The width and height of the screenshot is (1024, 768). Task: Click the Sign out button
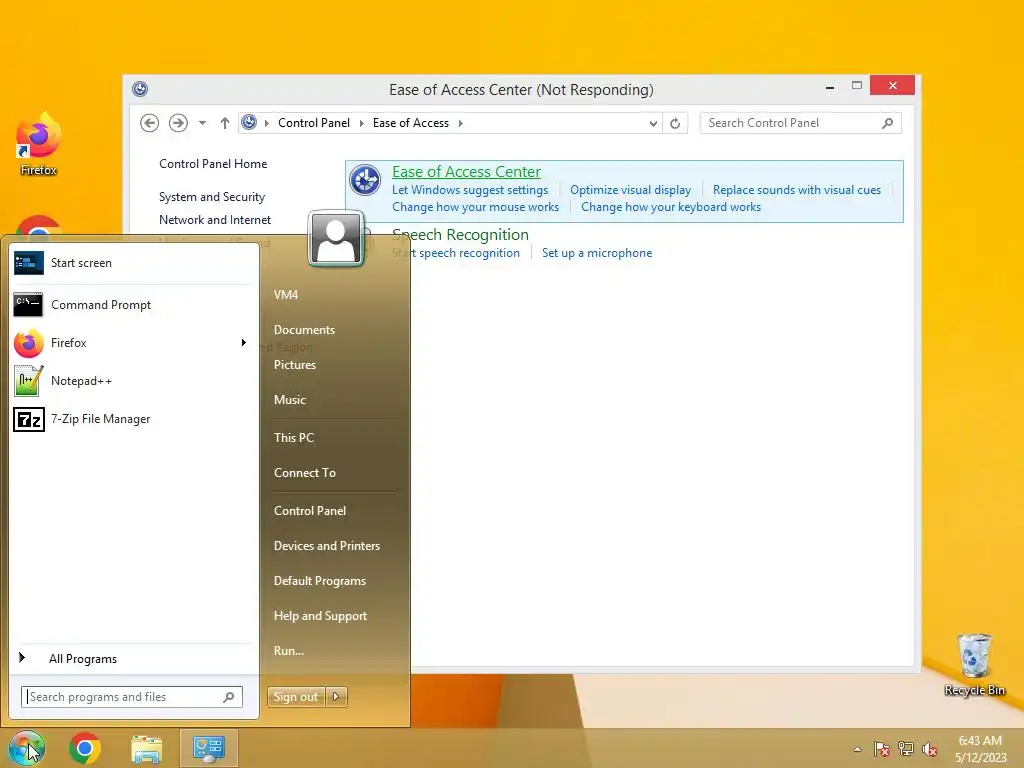[296, 697]
